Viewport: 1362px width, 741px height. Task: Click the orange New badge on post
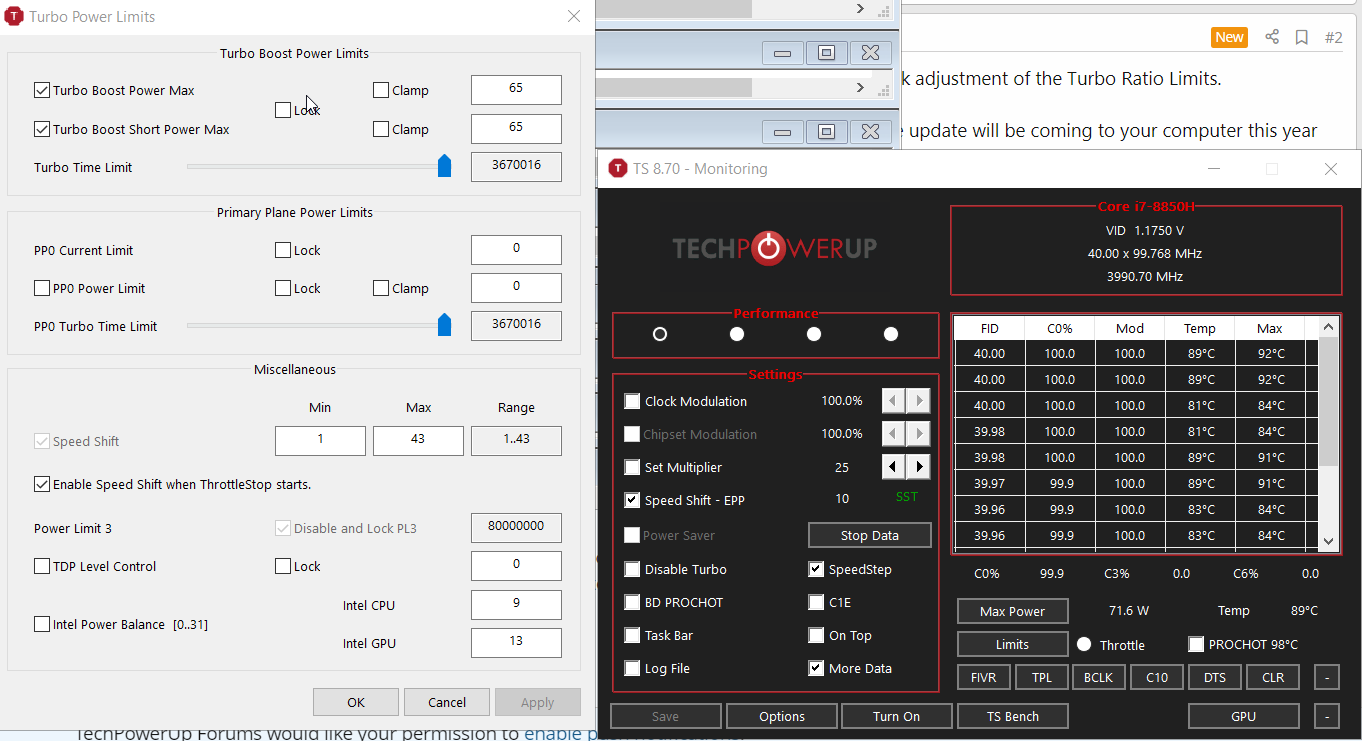point(1229,37)
